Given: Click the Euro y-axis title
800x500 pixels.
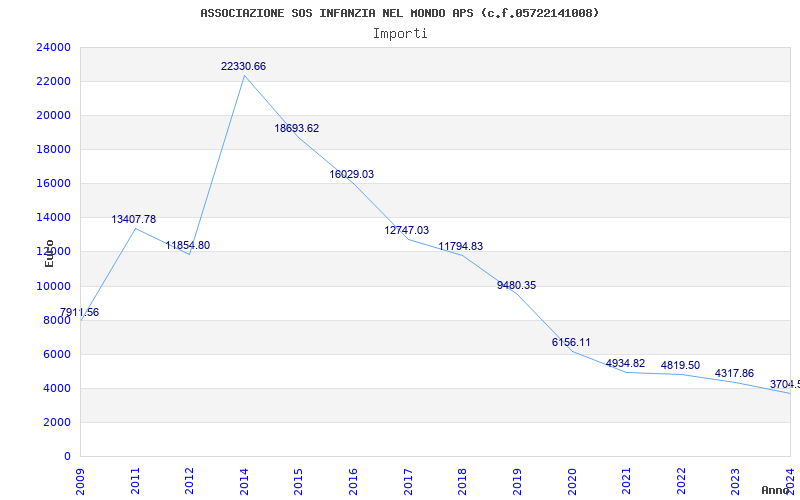Looking at the screenshot, I should (x=49, y=253).
